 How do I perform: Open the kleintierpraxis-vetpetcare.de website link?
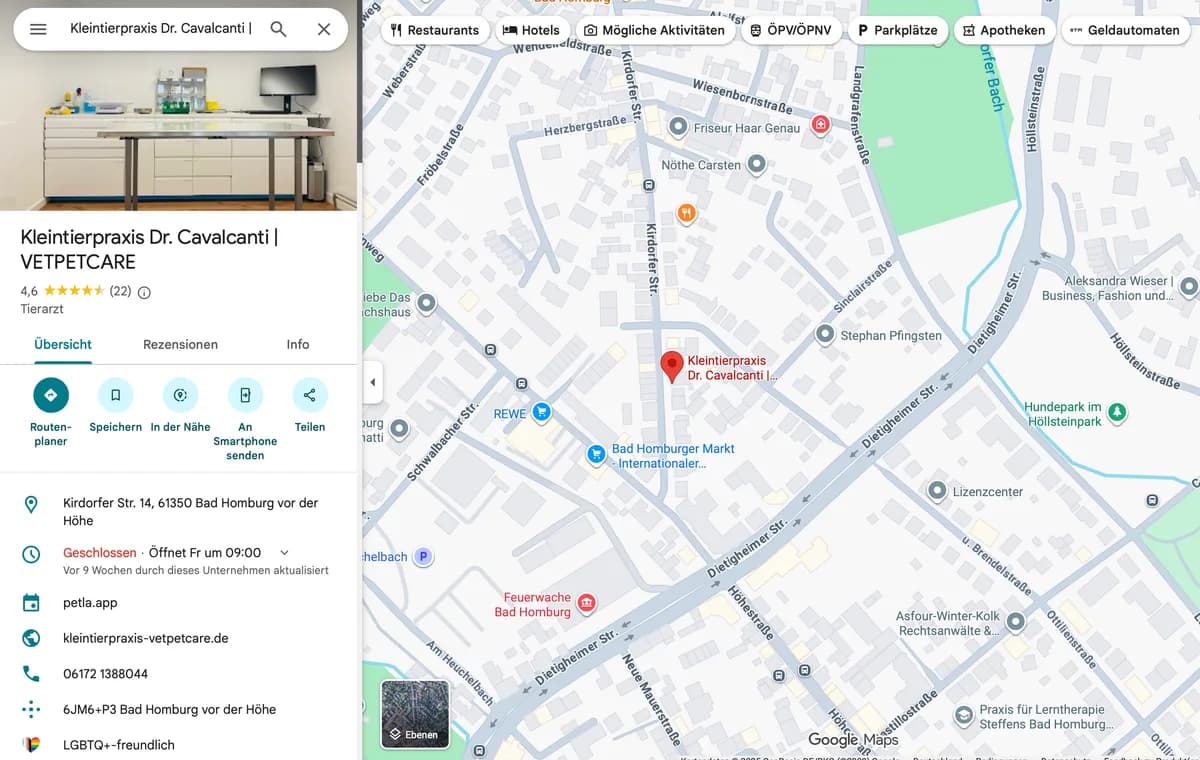pos(145,637)
